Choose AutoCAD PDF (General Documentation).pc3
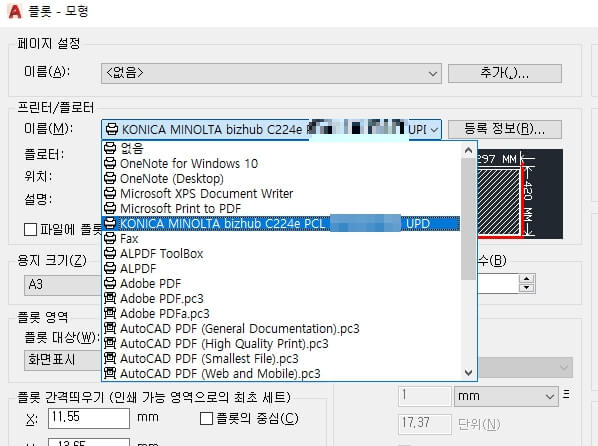The image size is (598, 446). [x=281, y=328]
